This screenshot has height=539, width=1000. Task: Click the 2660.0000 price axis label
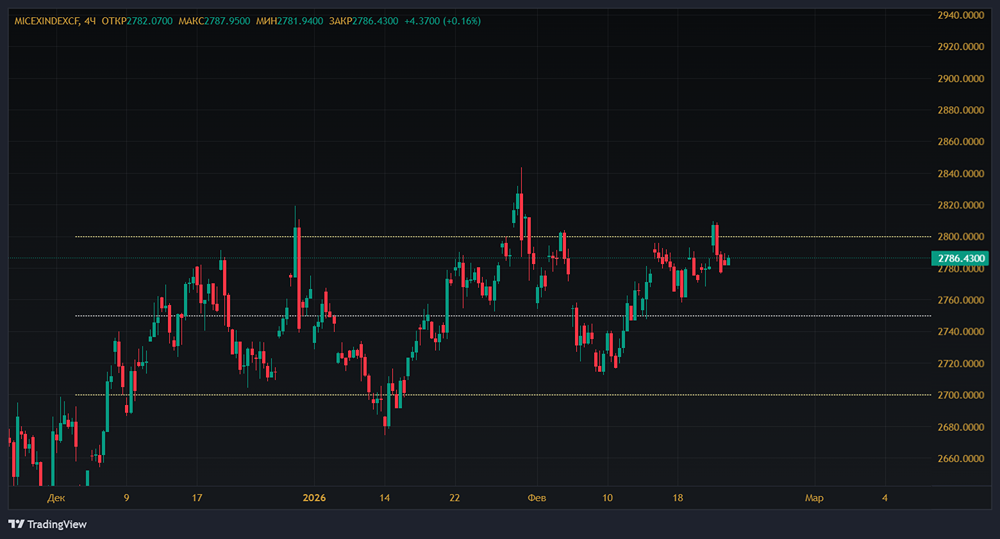click(x=961, y=459)
